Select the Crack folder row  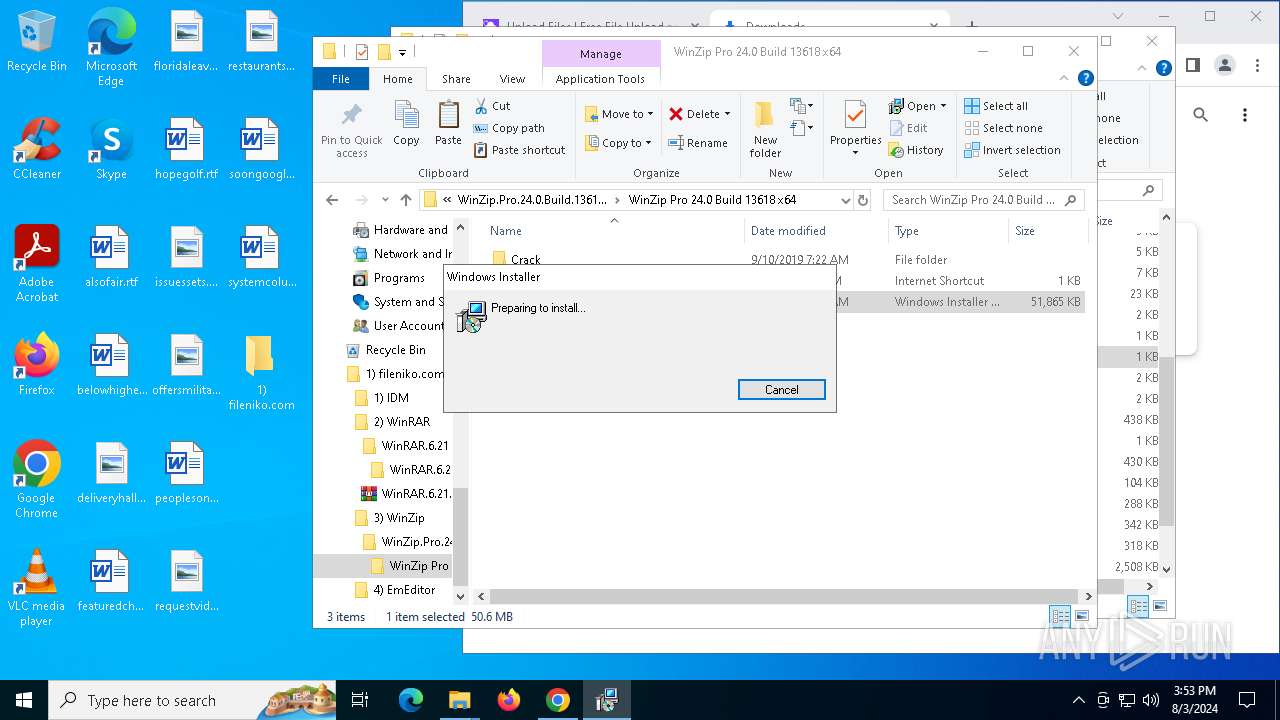783,259
